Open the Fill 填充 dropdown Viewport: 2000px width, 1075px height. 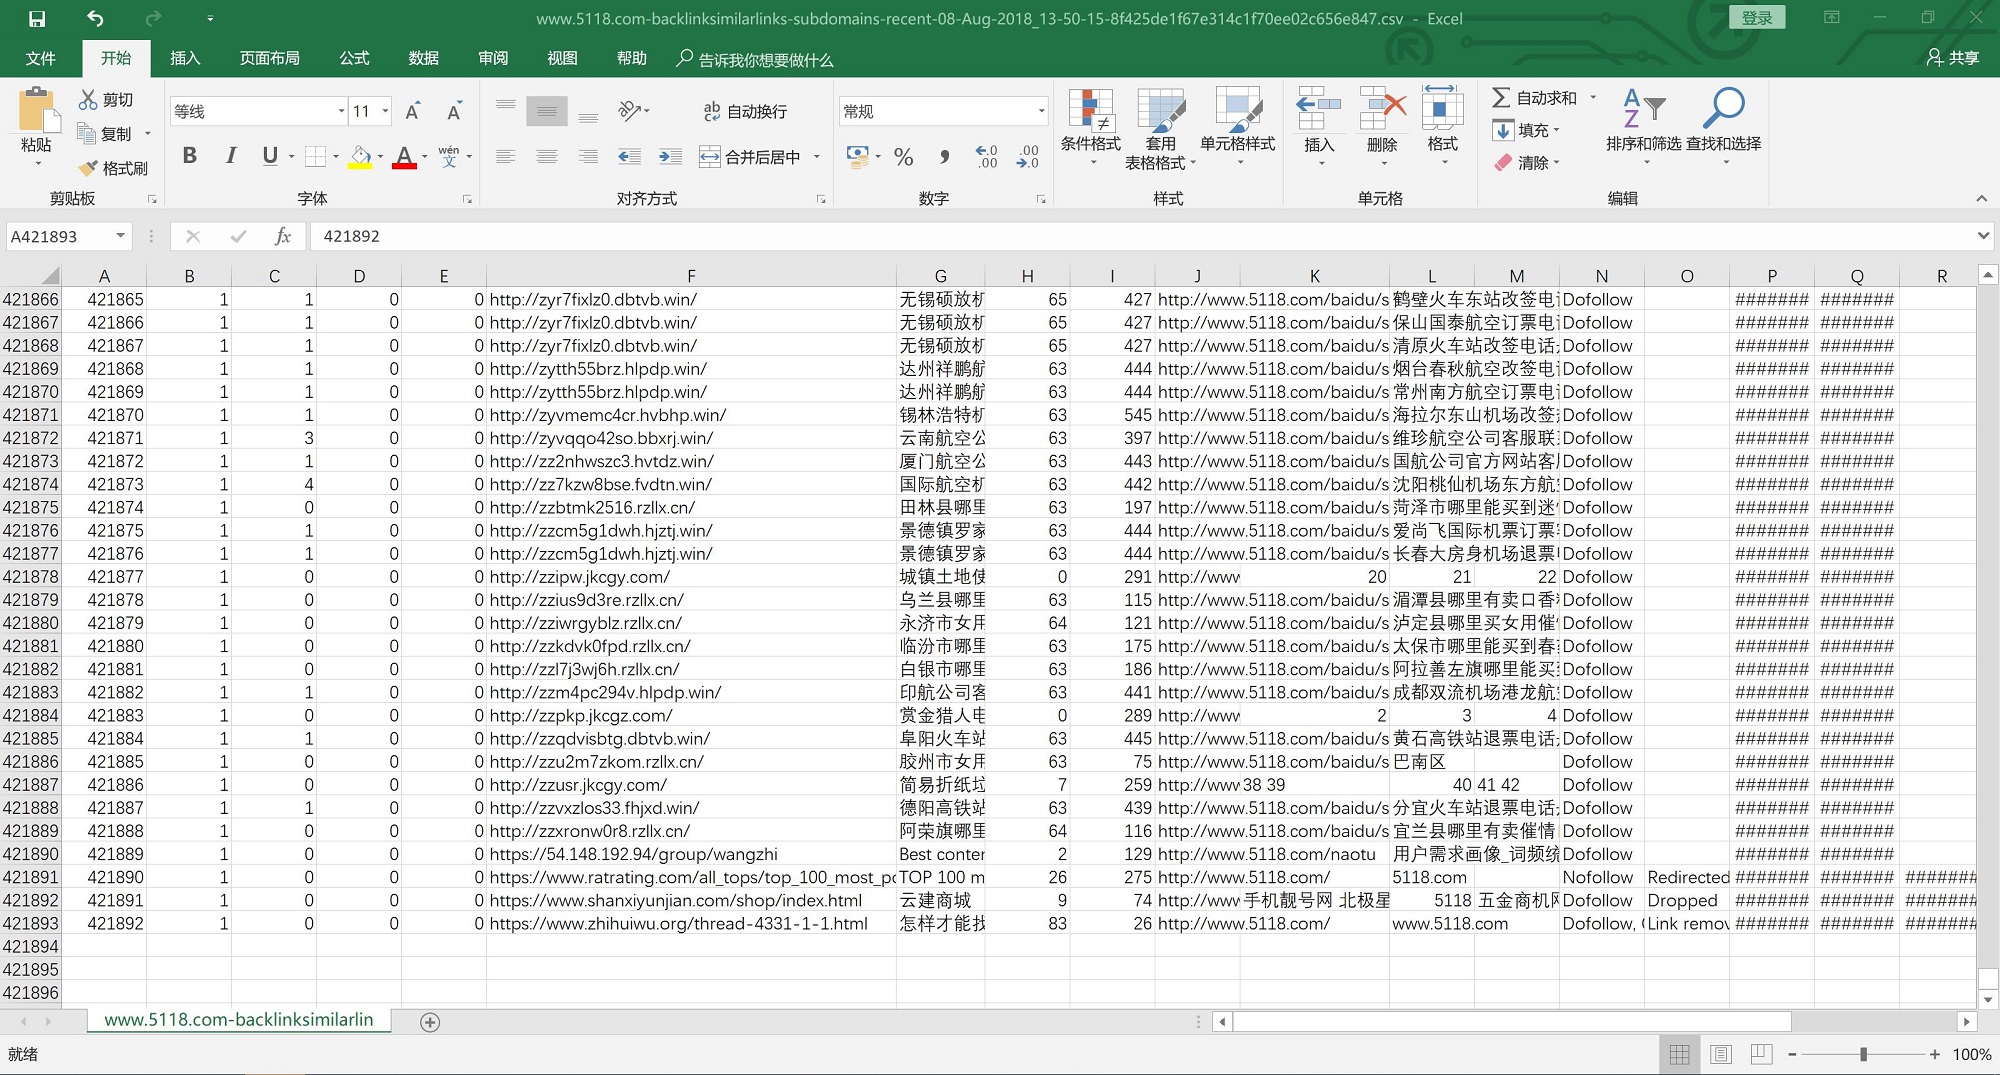1526,130
